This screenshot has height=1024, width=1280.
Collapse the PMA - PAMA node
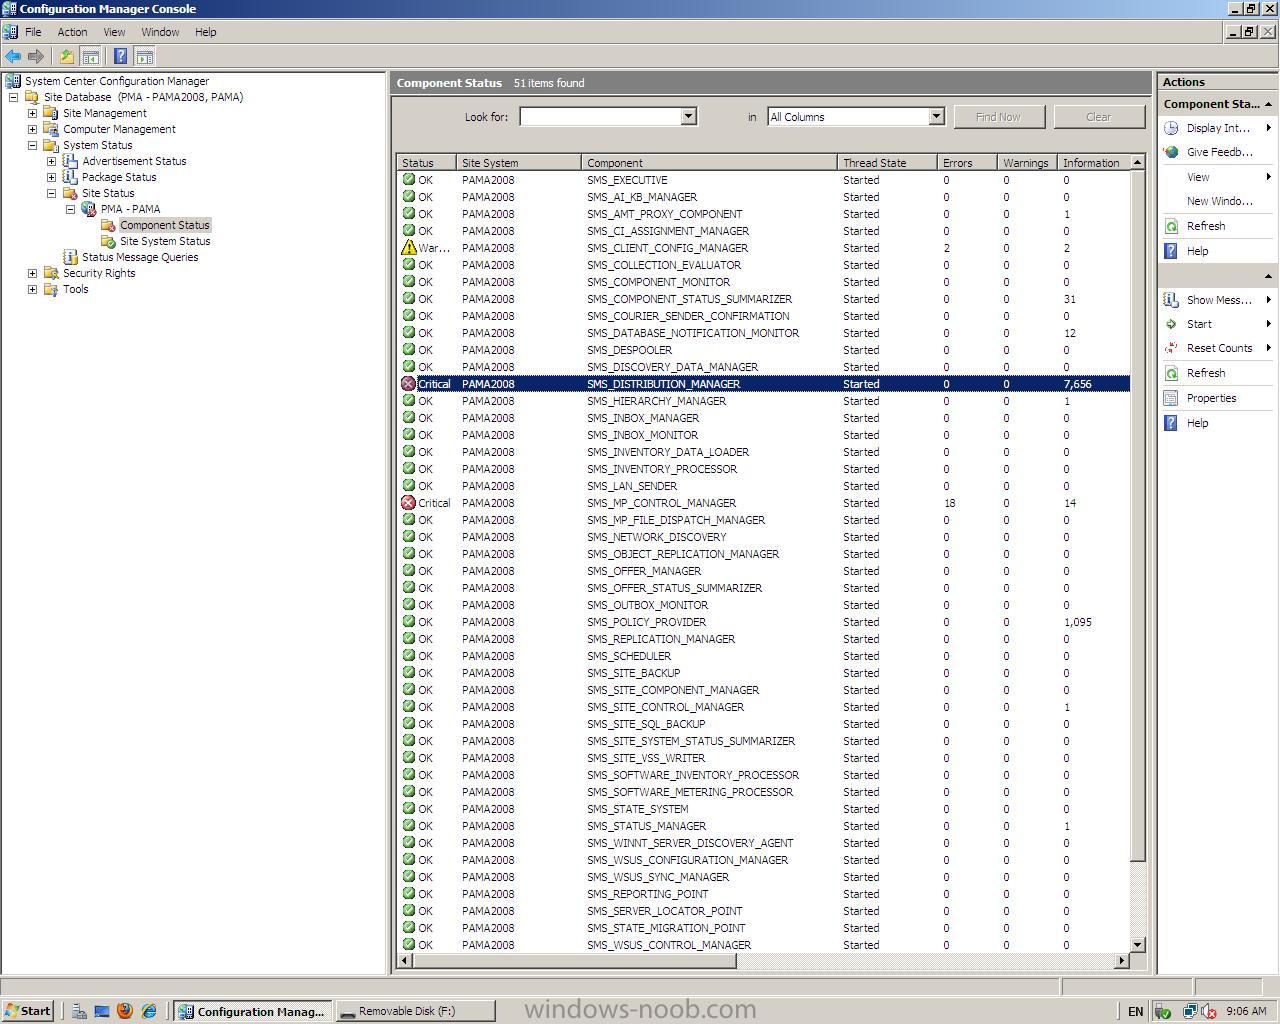(x=70, y=209)
